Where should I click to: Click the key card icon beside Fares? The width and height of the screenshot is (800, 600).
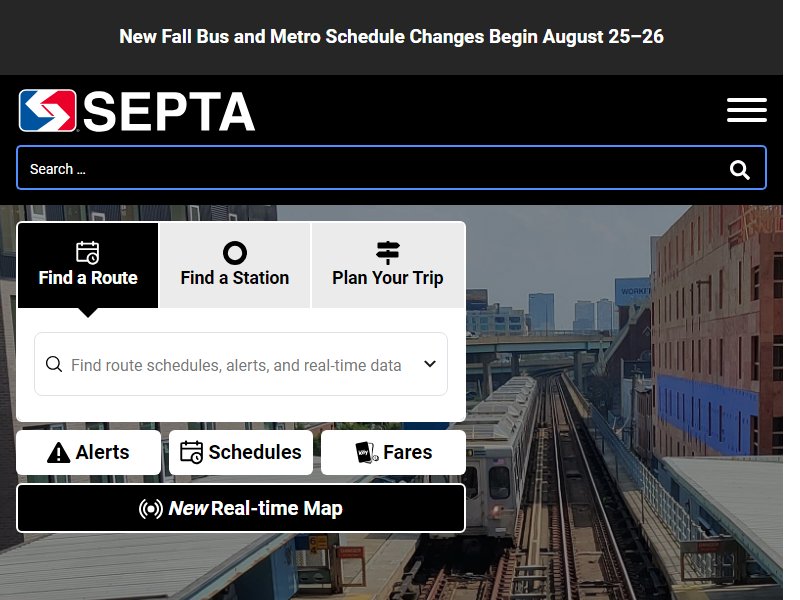367,453
